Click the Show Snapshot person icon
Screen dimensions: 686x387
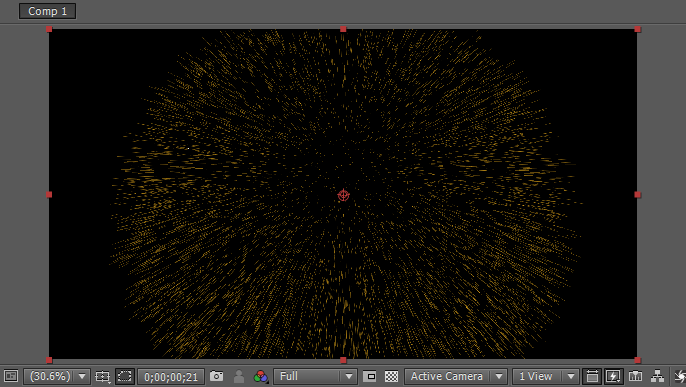tap(239, 377)
